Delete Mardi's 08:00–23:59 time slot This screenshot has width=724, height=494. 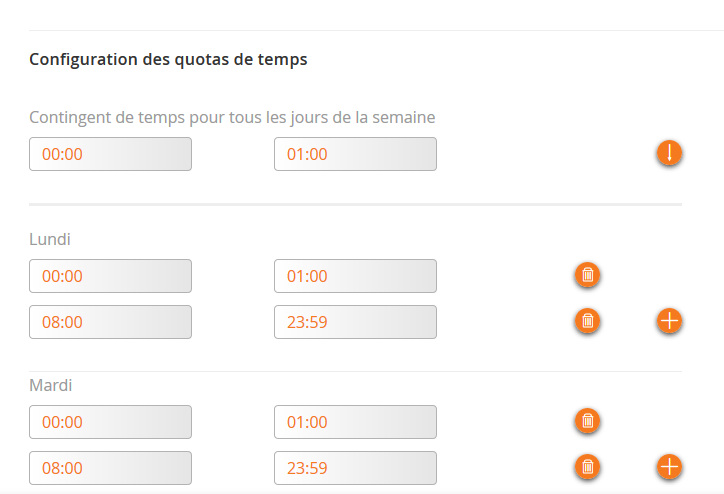(x=588, y=467)
